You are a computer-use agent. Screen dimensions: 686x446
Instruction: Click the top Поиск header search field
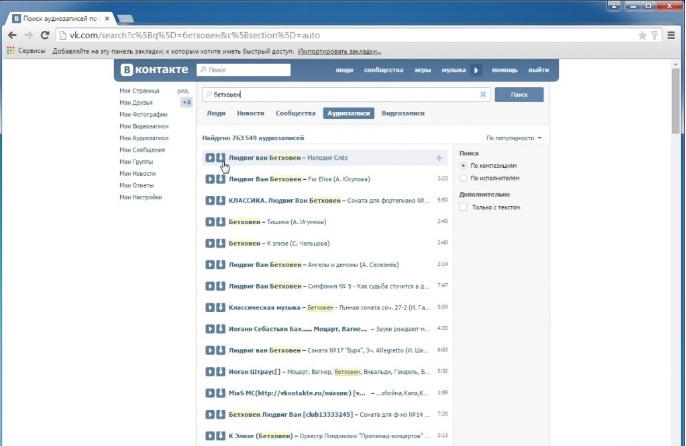243,71
